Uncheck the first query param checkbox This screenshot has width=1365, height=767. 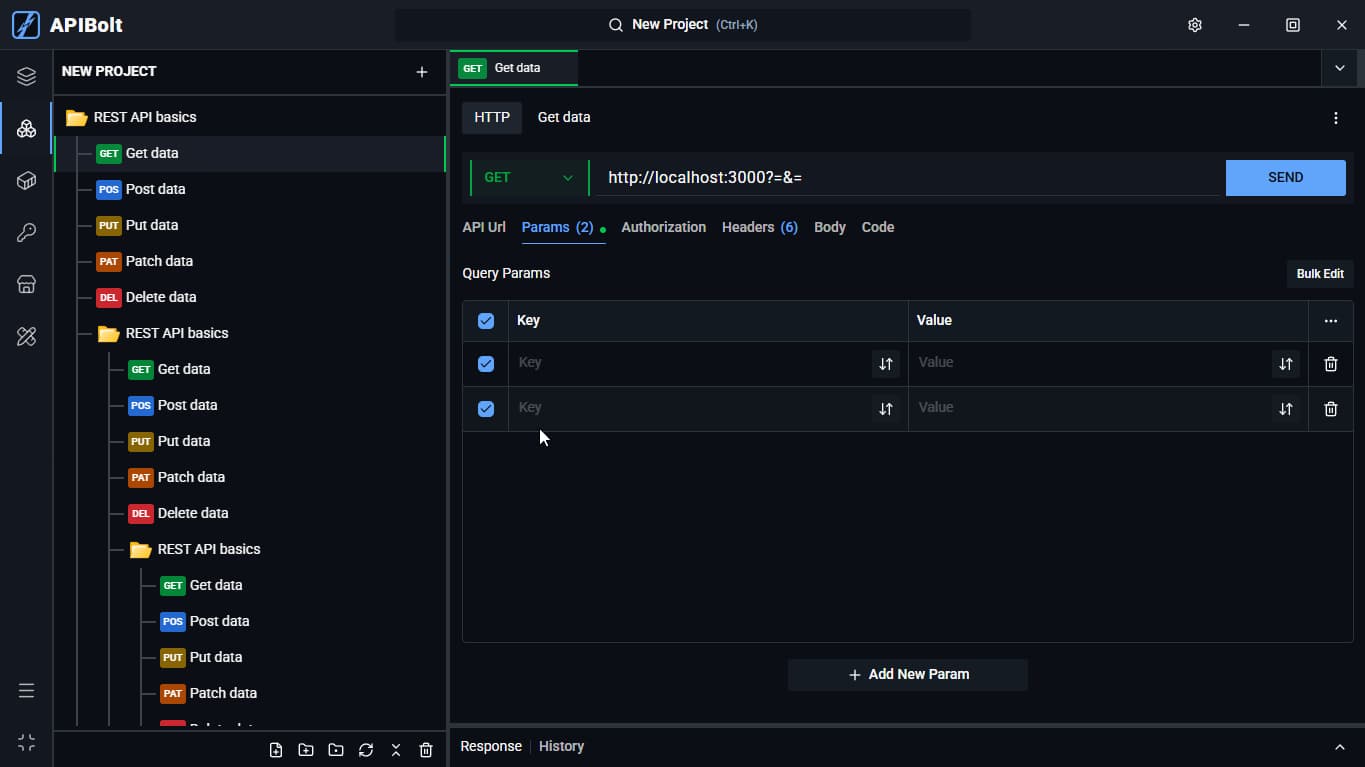point(486,364)
